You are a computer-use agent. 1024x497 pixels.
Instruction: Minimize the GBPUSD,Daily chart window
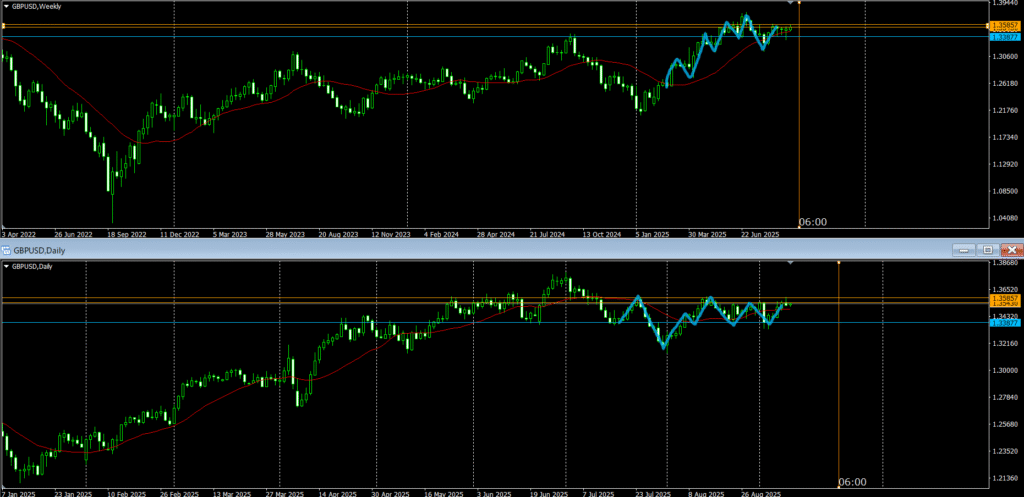tap(963, 250)
